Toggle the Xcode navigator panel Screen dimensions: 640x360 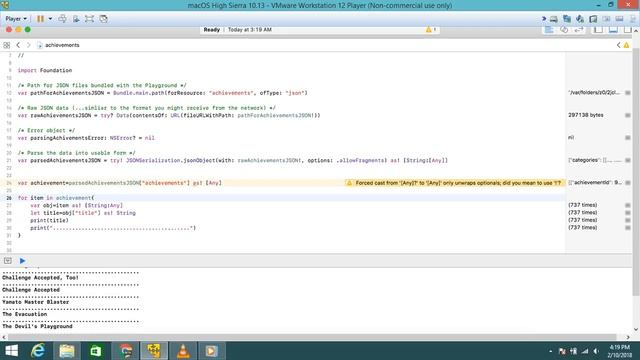click(x=598, y=29)
